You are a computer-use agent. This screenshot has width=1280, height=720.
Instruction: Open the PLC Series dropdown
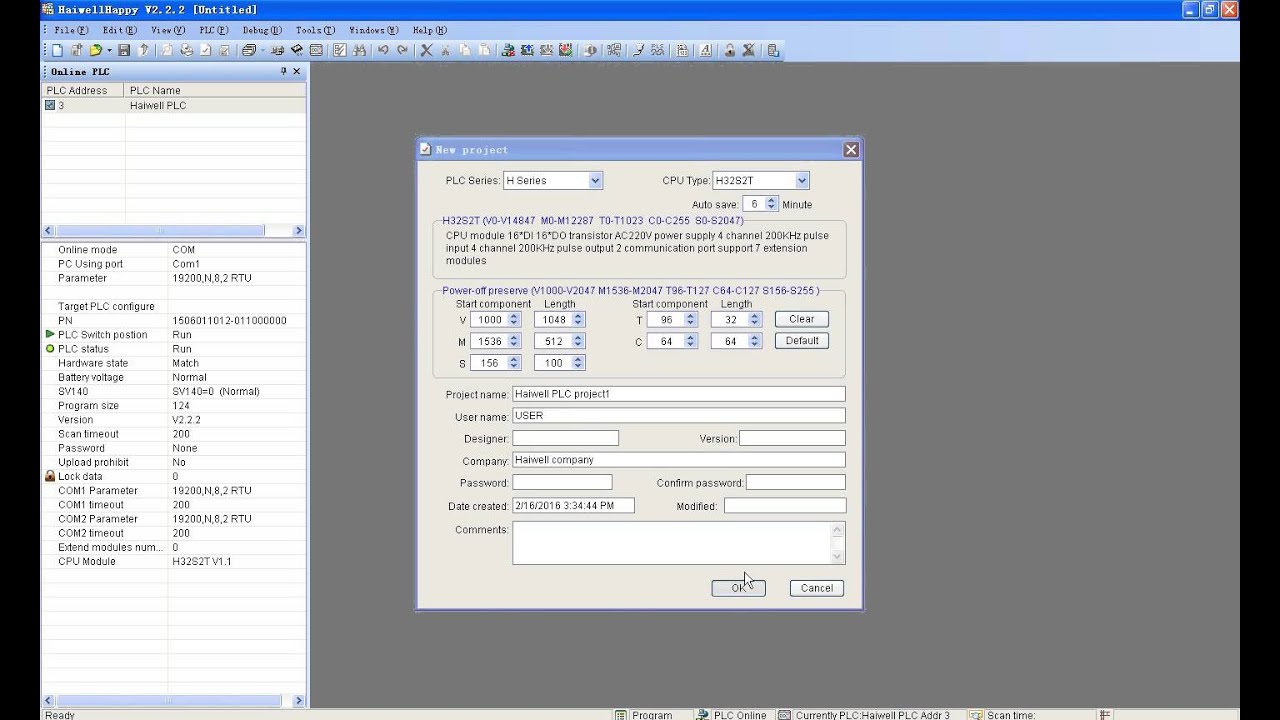click(595, 181)
